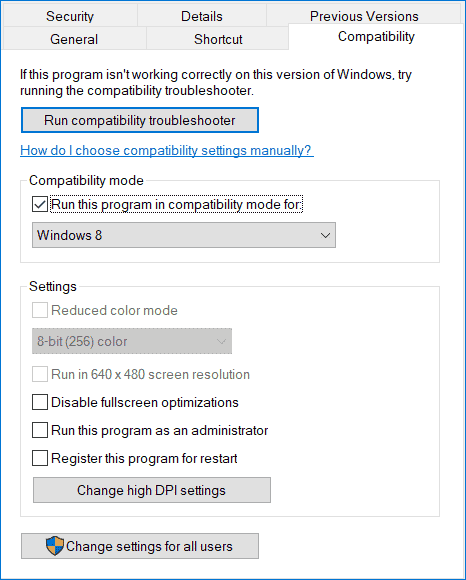
Task: Click the chevron arrow of Windows 8 combo box
Action: (x=325, y=235)
